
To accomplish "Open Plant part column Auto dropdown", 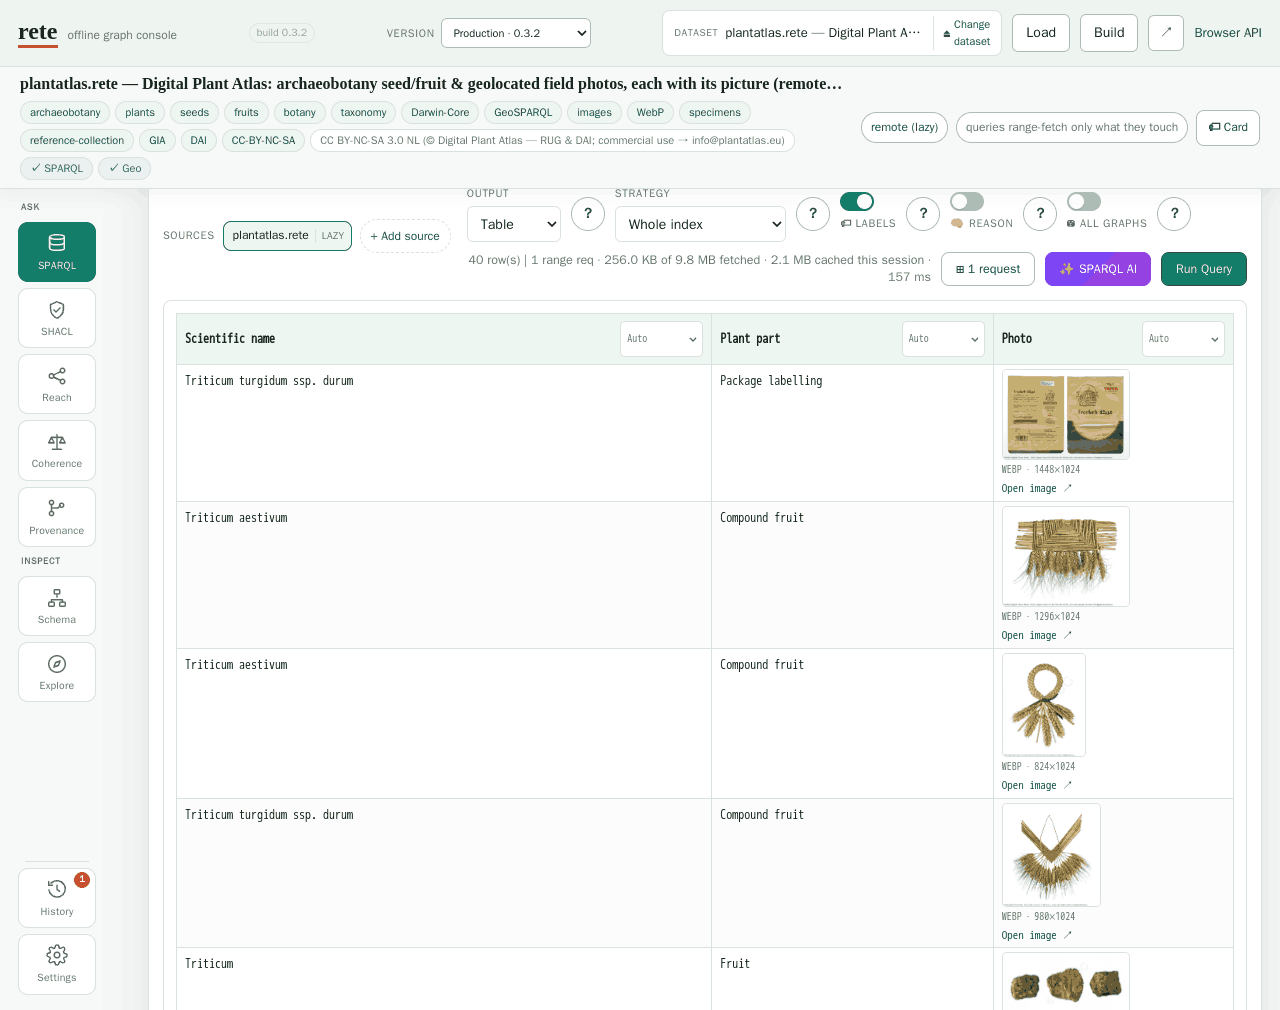I will pos(943,339).
